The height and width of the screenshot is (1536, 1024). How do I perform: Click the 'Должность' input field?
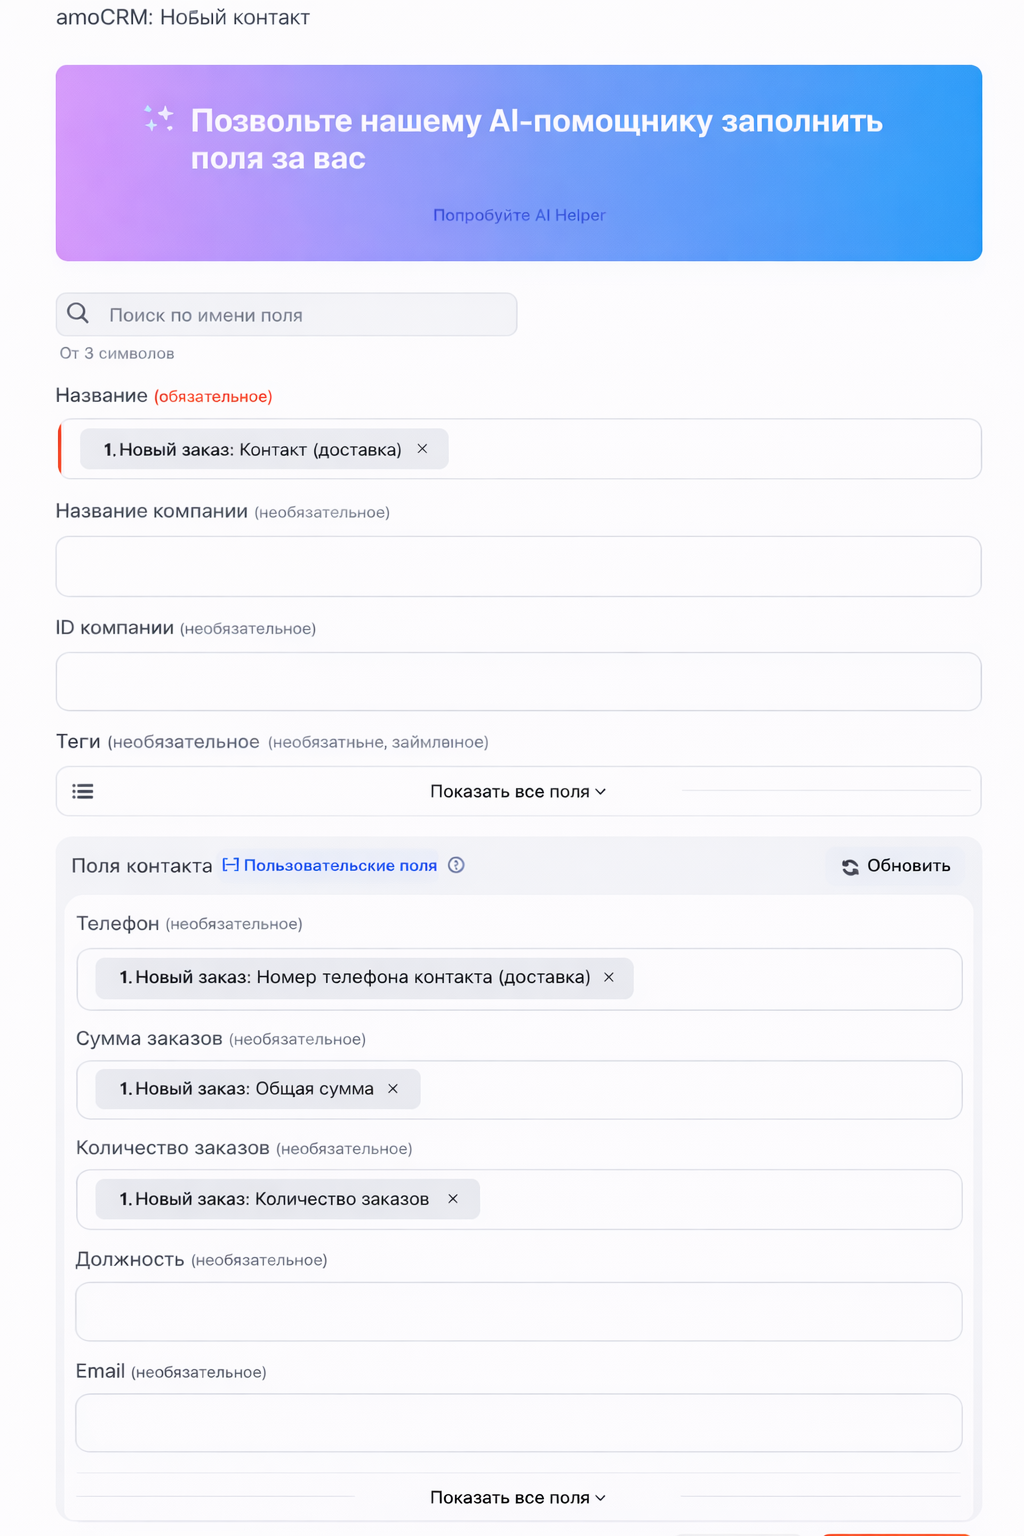click(518, 1312)
